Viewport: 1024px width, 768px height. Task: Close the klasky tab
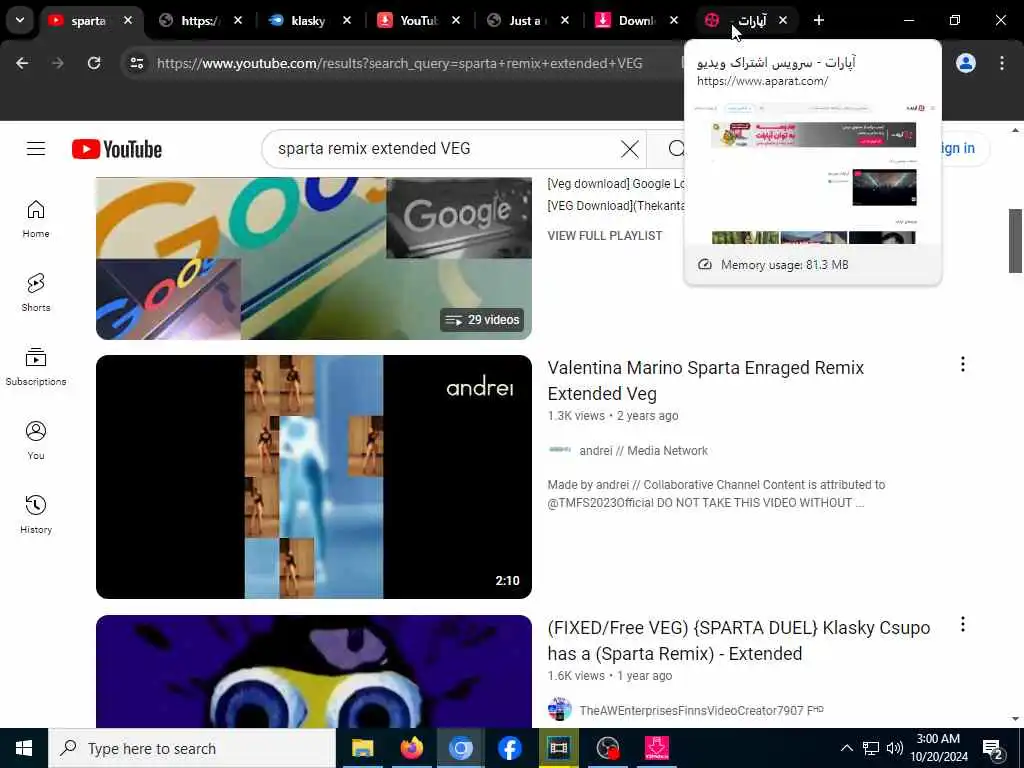click(x=347, y=20)
